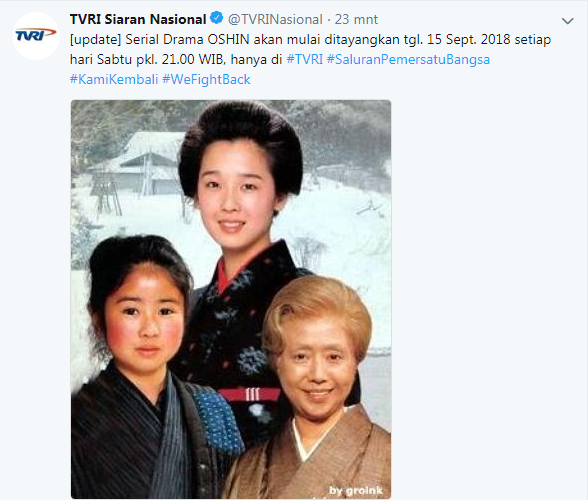
Task: Open the #KamiKembali hashtag
Action: point(114,79)
